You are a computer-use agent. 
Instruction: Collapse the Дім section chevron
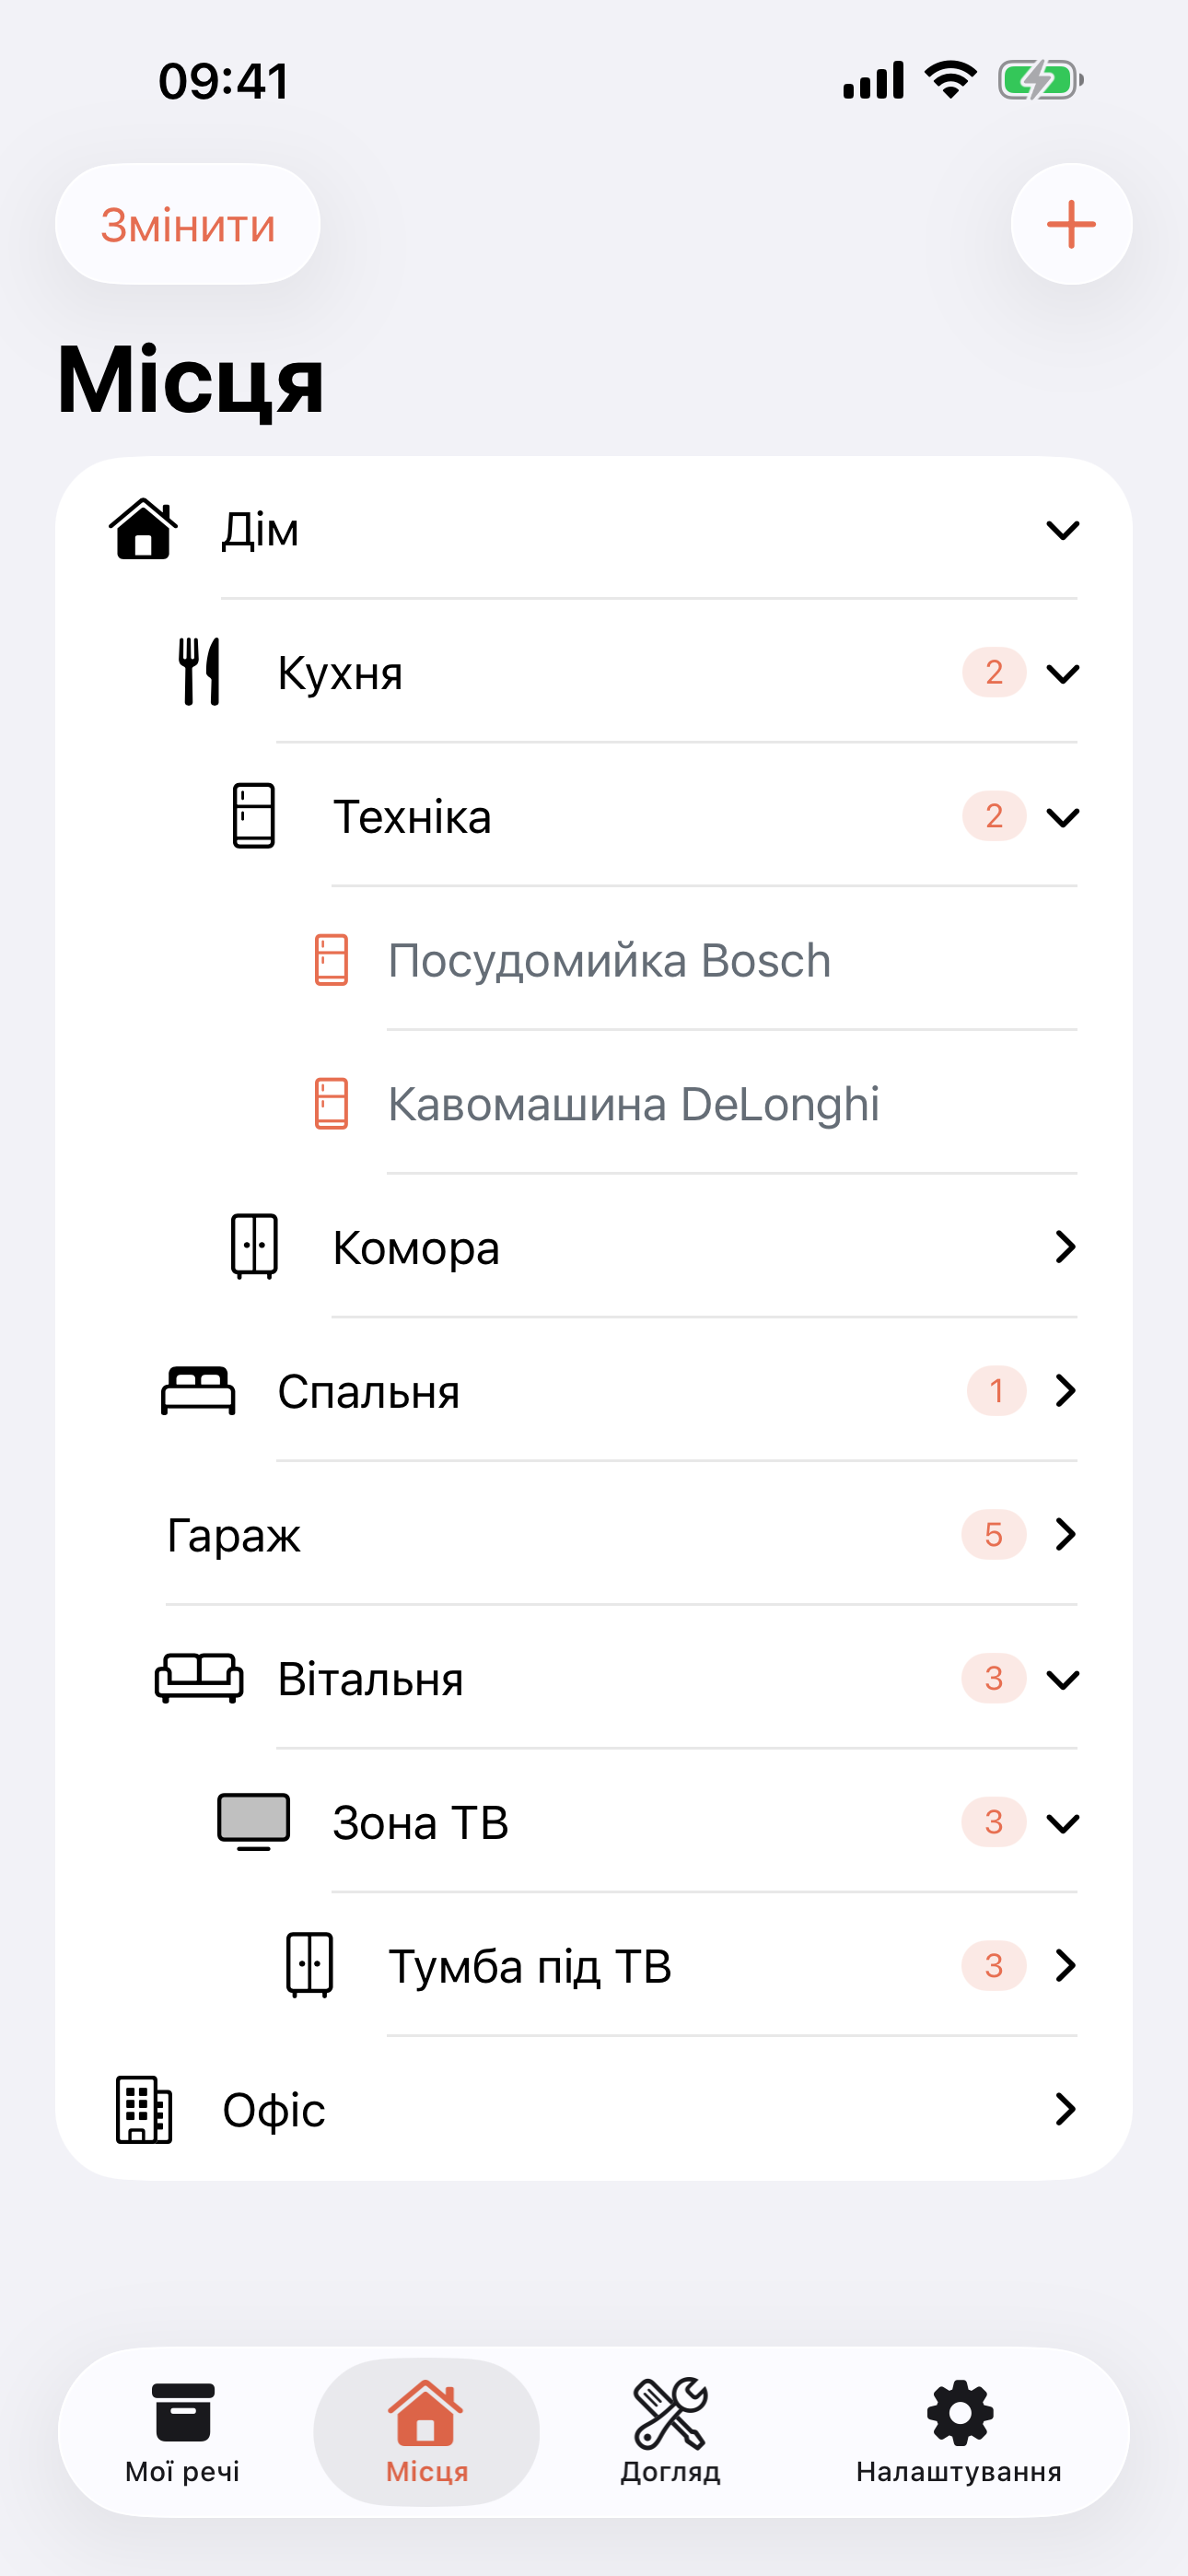click(1062, 530)
